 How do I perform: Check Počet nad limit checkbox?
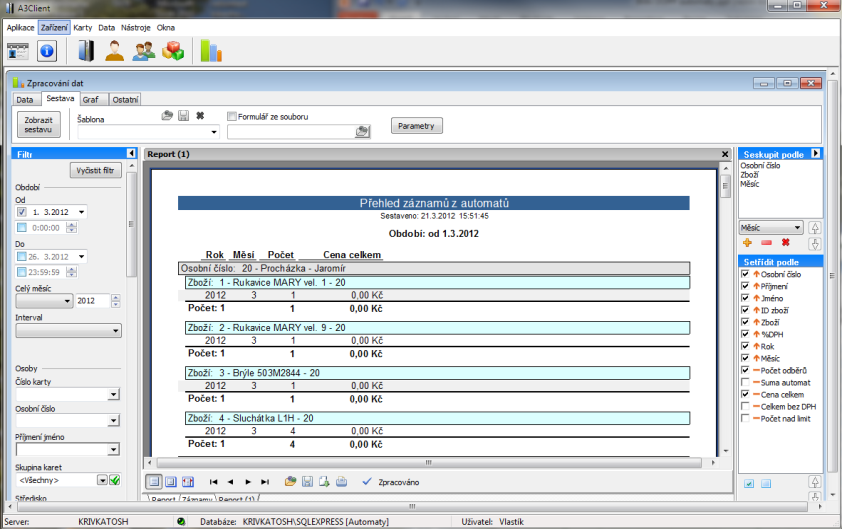coord(745,418)
